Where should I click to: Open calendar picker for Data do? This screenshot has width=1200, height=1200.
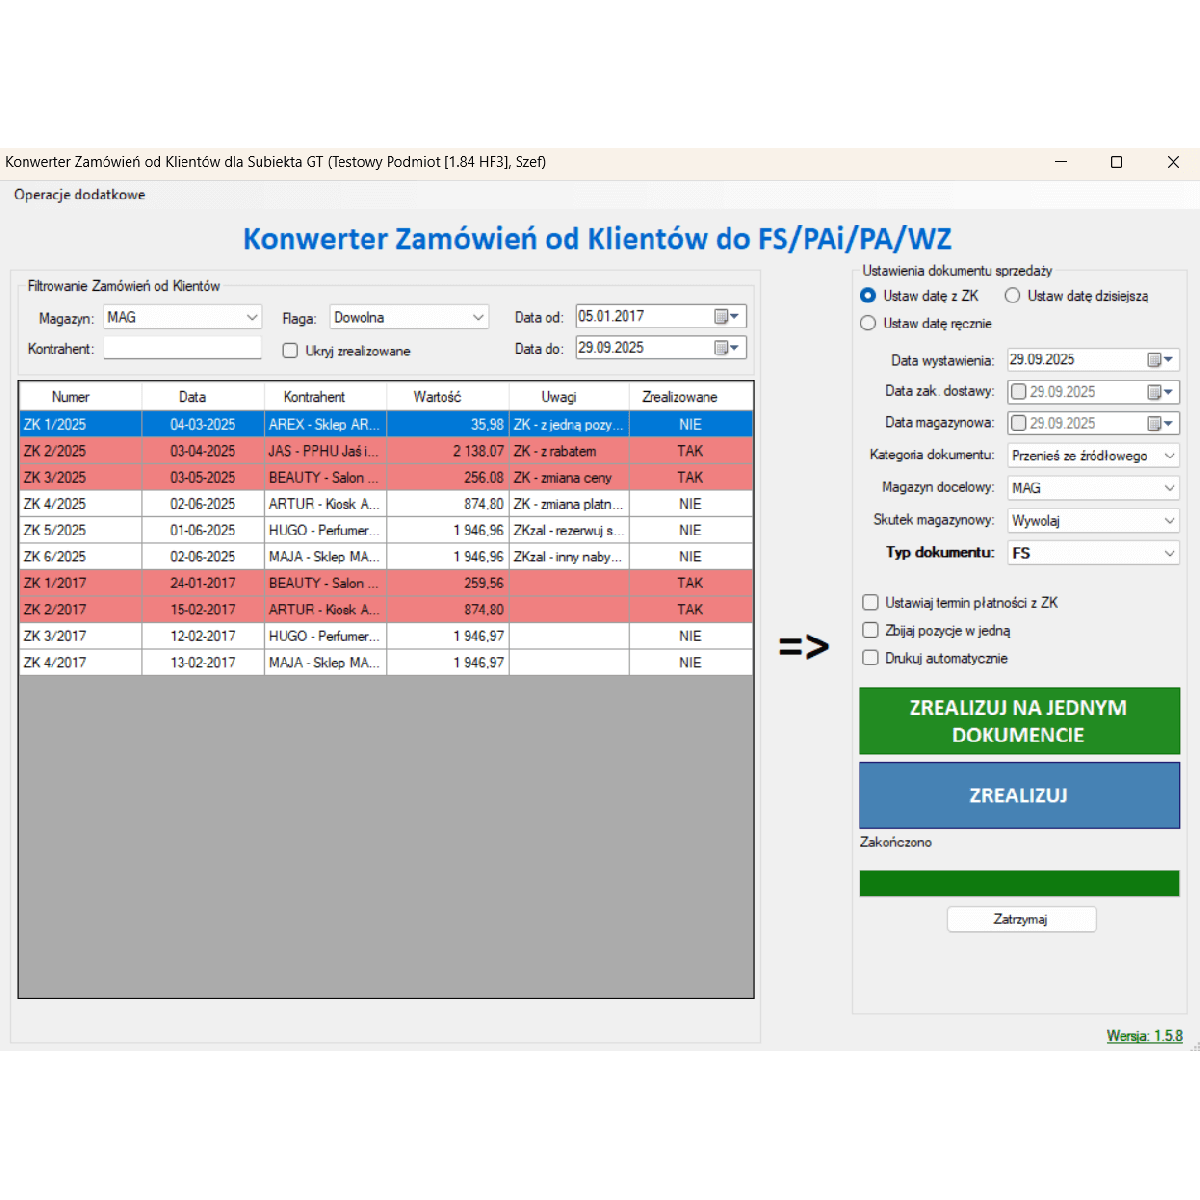tap(727, 348)
